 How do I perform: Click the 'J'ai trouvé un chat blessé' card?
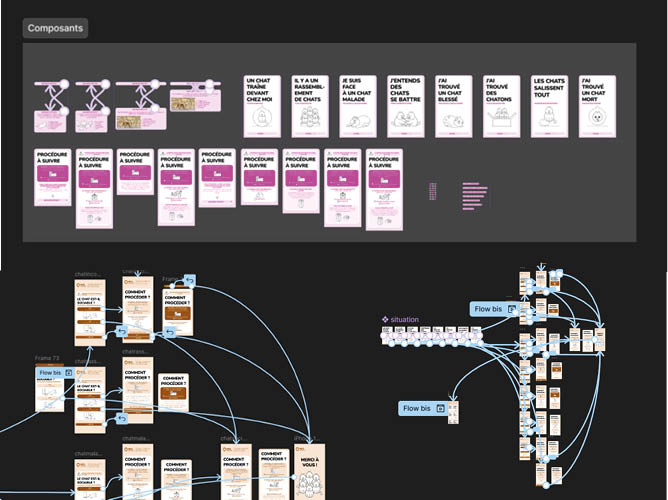click(x=453, y=106)
